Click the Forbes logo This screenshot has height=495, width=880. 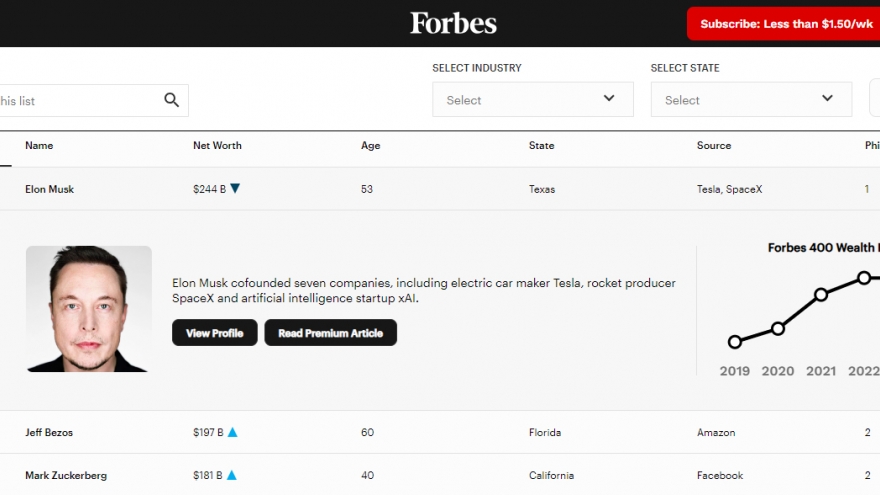(x=453, y=23)
